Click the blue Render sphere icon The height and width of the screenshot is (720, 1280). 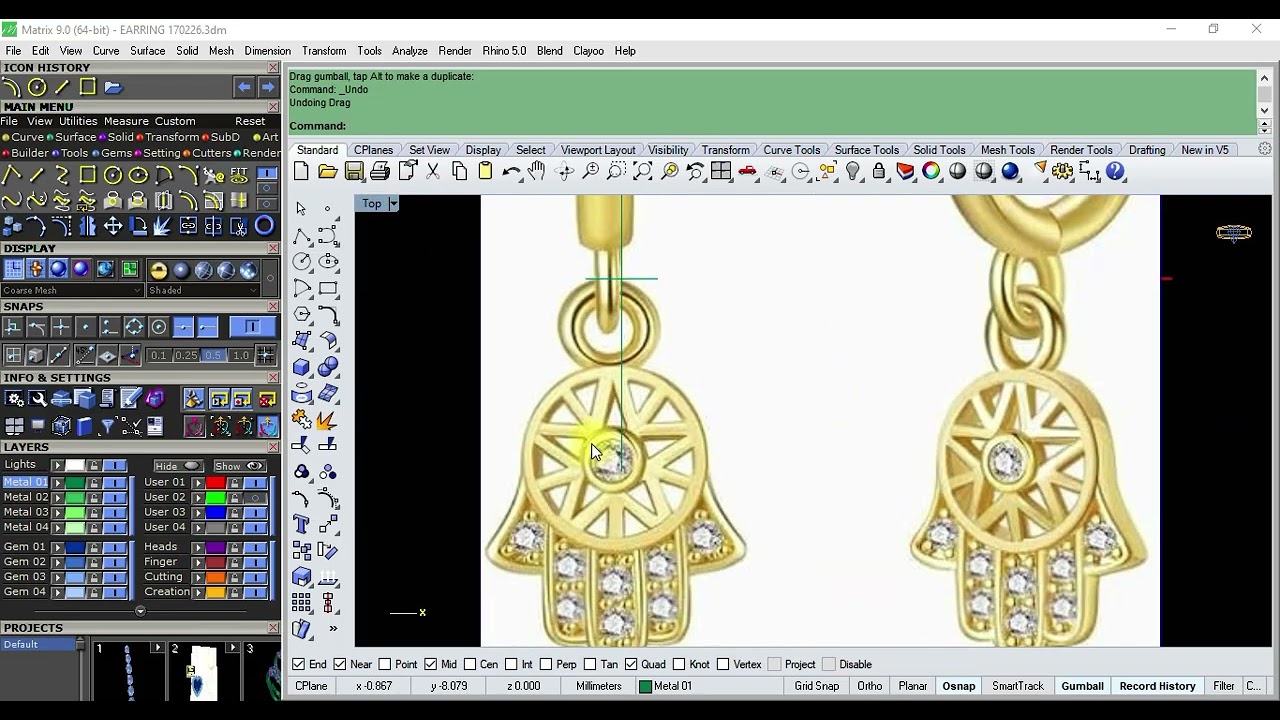1010,172
